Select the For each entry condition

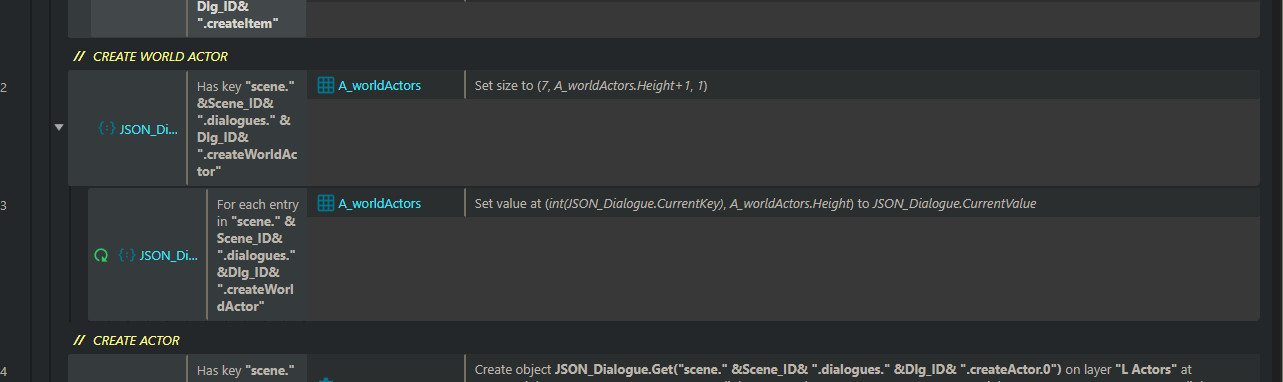tap(257, 255)
